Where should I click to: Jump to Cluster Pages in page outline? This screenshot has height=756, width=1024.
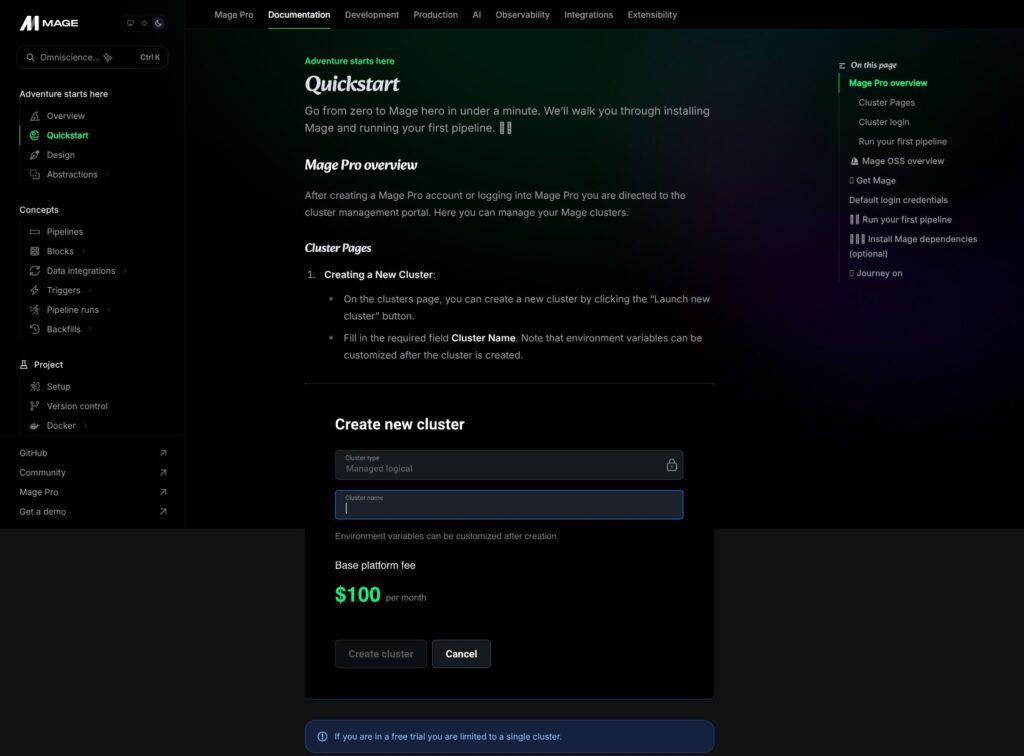(886, 102)
